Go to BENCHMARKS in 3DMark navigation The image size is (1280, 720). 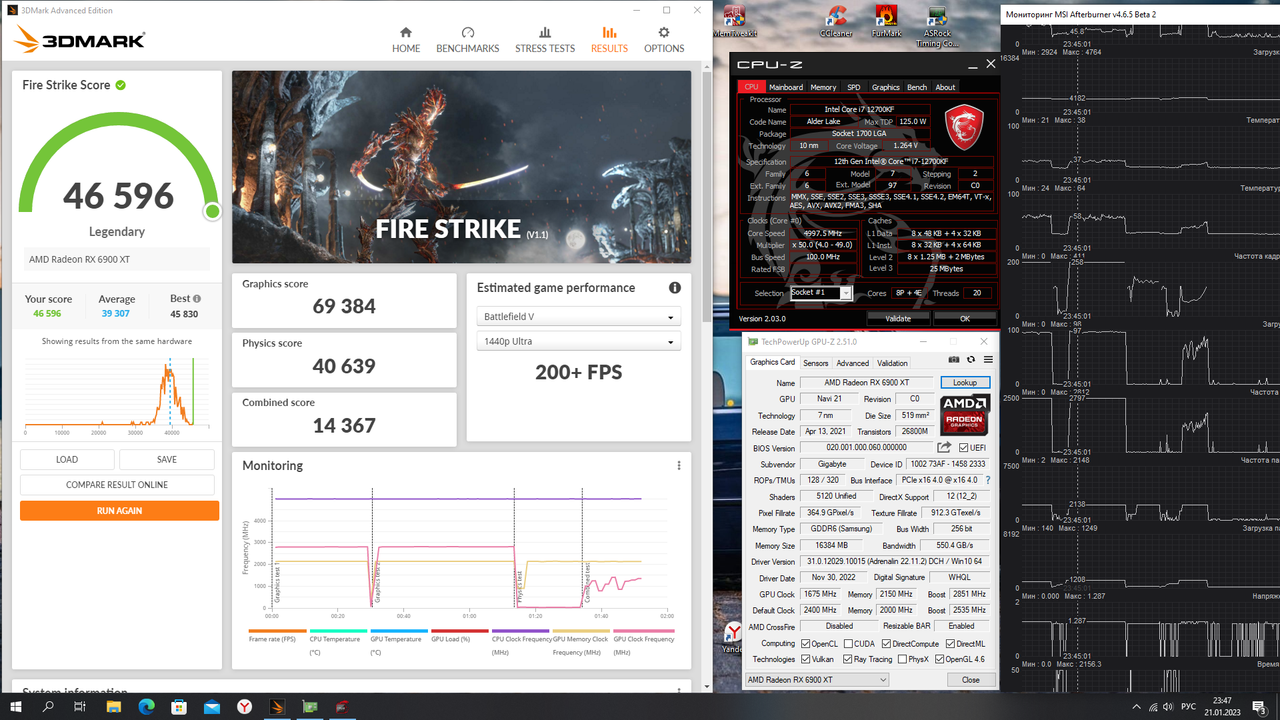click(468, 40)
